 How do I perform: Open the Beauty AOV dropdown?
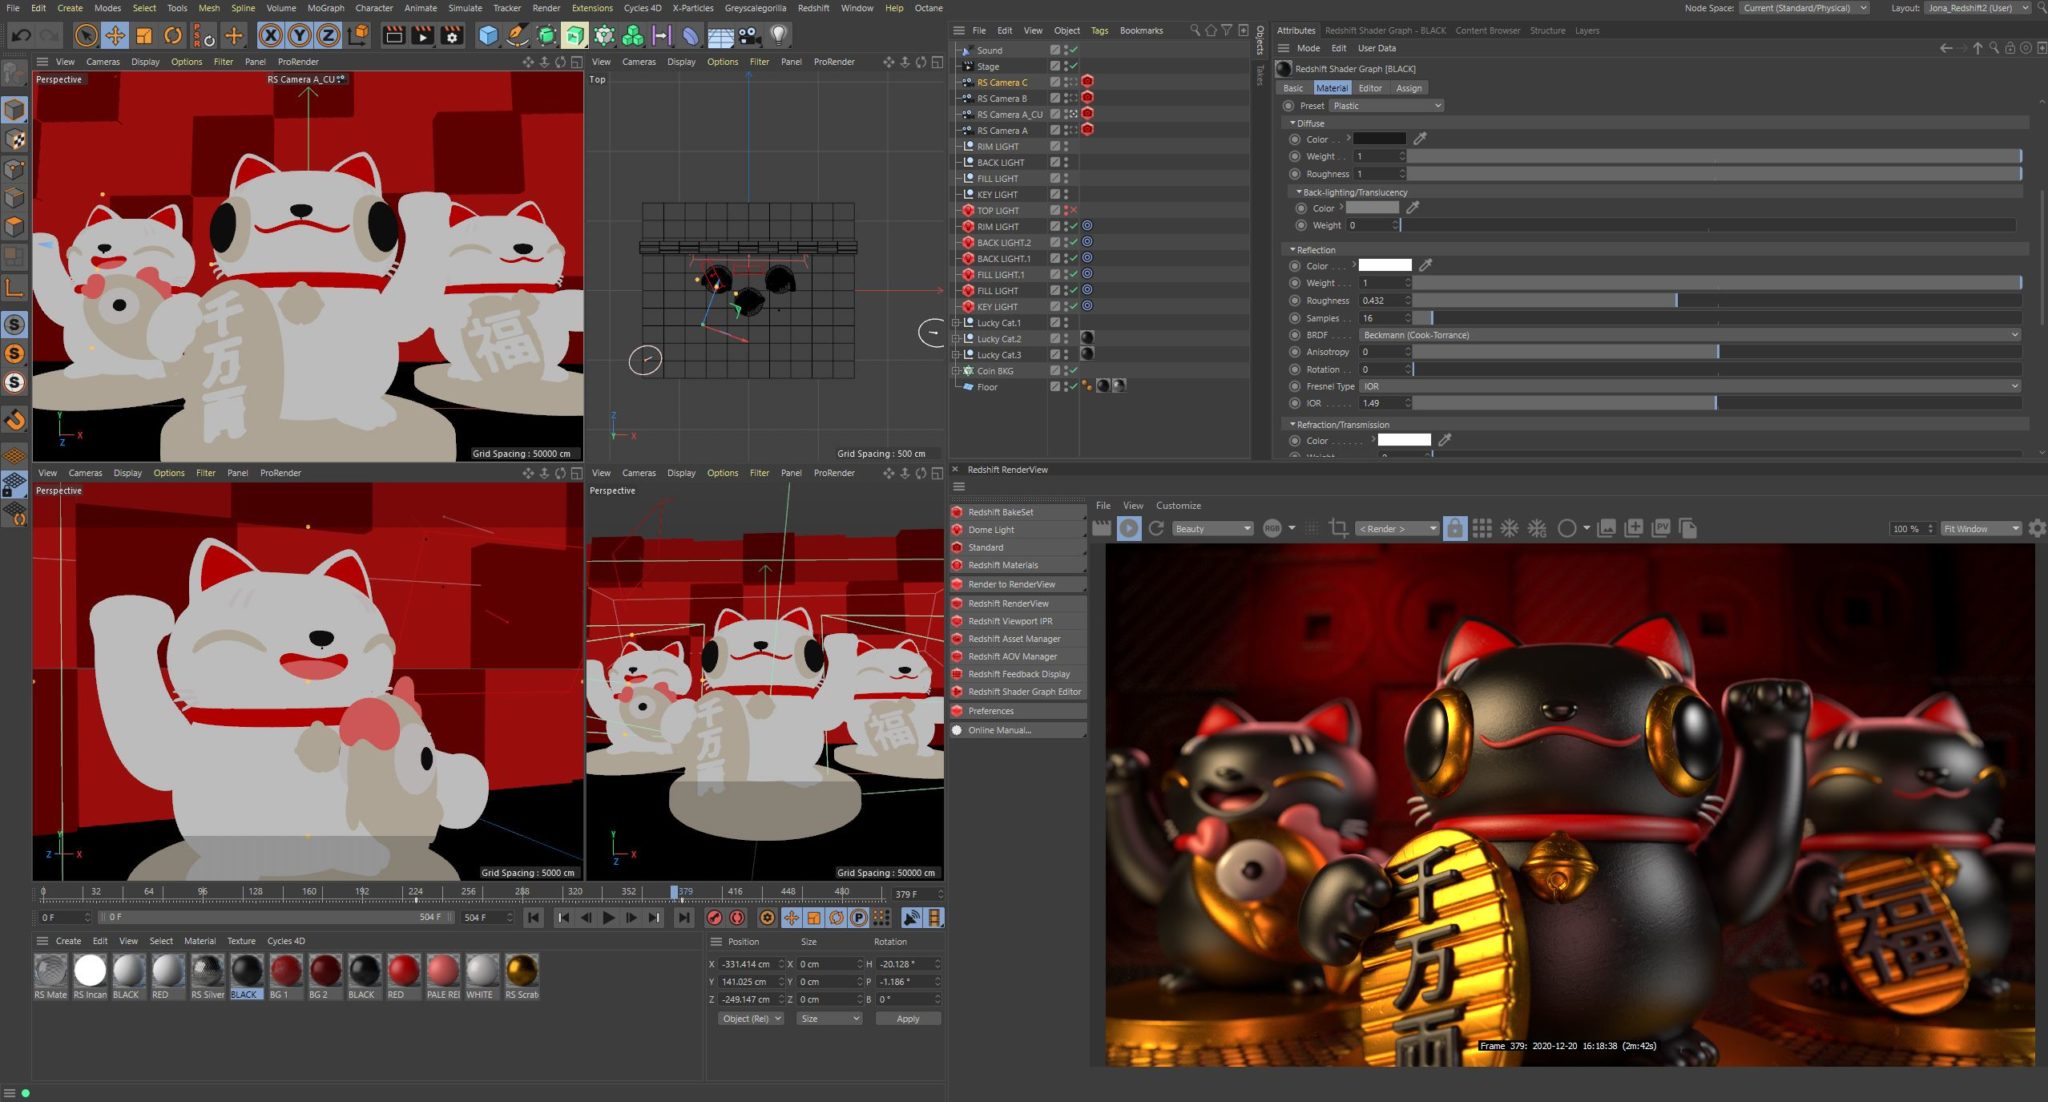(1213, 528)
